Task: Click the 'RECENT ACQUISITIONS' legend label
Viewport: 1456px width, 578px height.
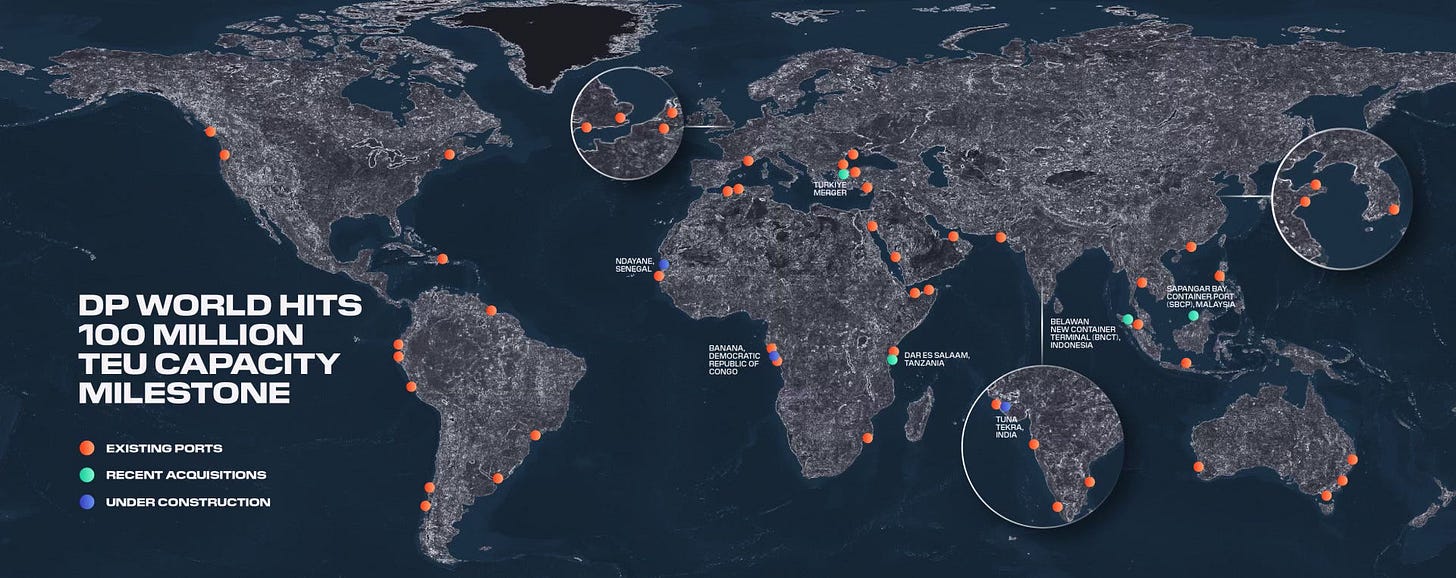Action: coord(186,475)
